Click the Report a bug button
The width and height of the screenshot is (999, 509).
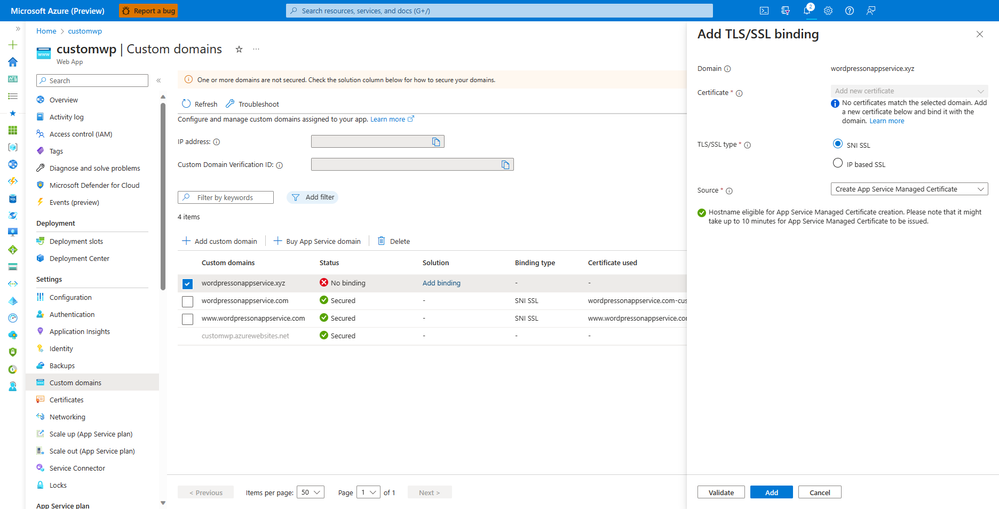[148, 11]
